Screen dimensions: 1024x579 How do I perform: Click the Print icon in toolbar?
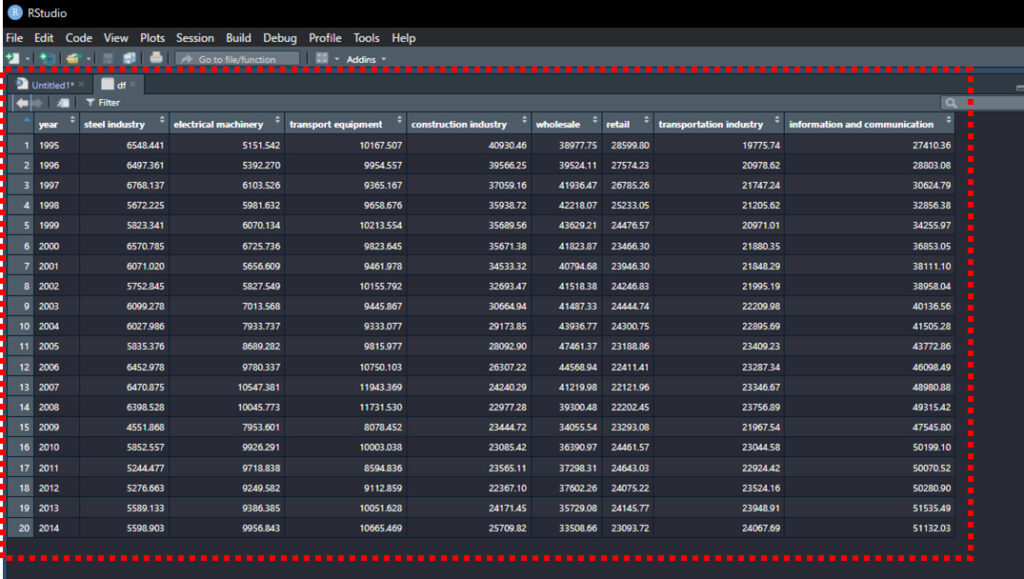(x=157, y=59)
